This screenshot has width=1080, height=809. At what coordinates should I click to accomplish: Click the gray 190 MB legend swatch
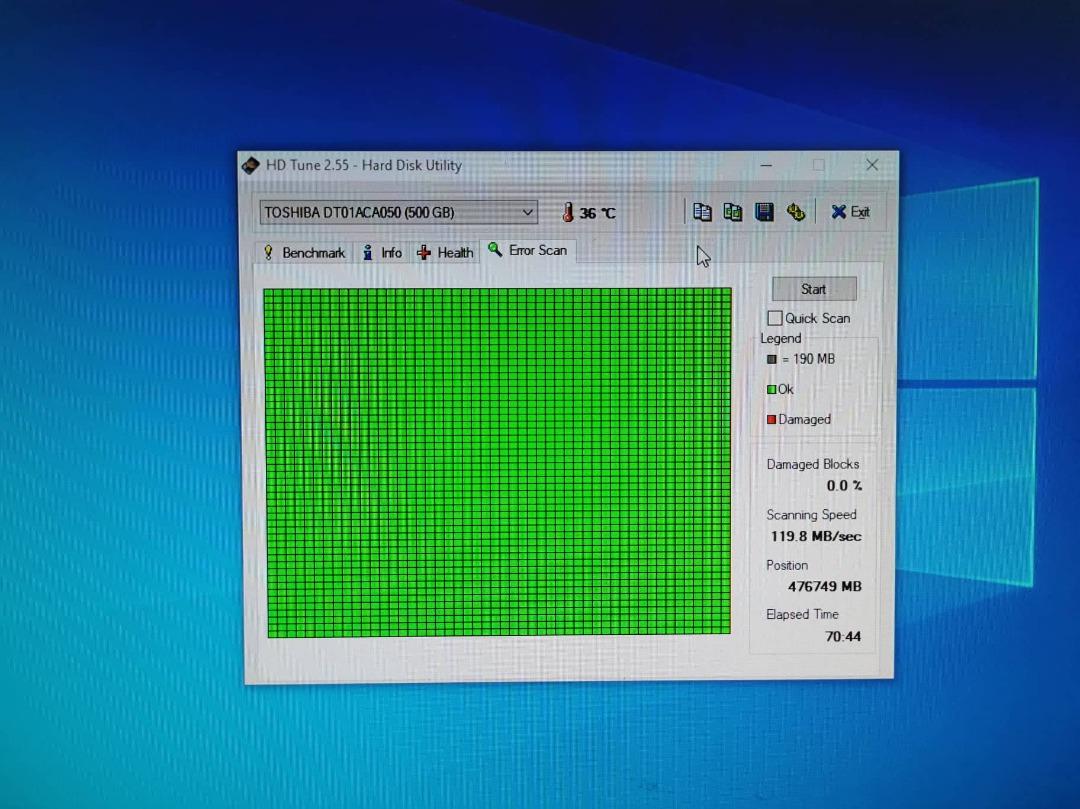pyautogui.click(x=771, y=359)
